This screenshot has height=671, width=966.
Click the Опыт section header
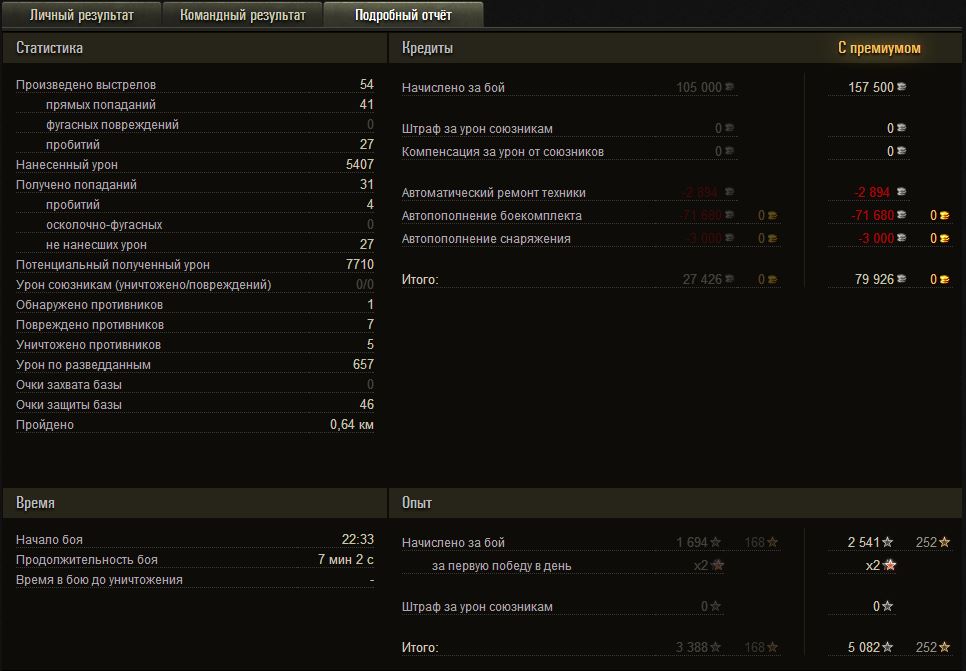click(417, 502)
